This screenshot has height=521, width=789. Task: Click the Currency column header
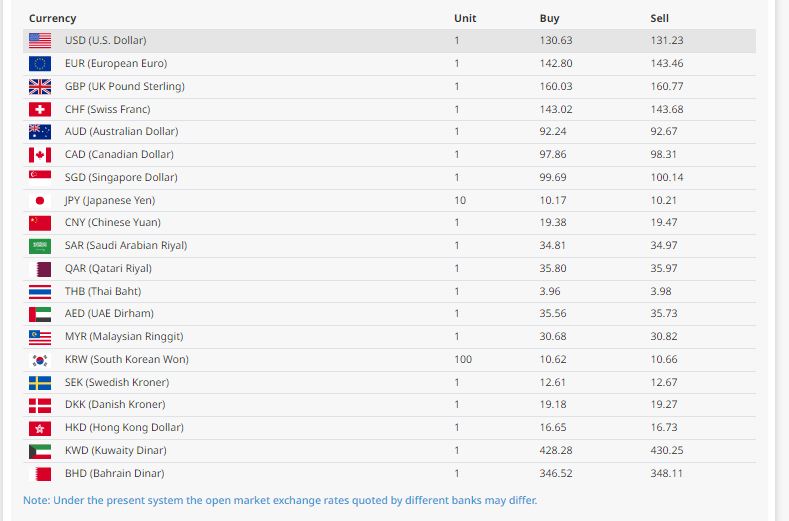[x=53, y=19]
